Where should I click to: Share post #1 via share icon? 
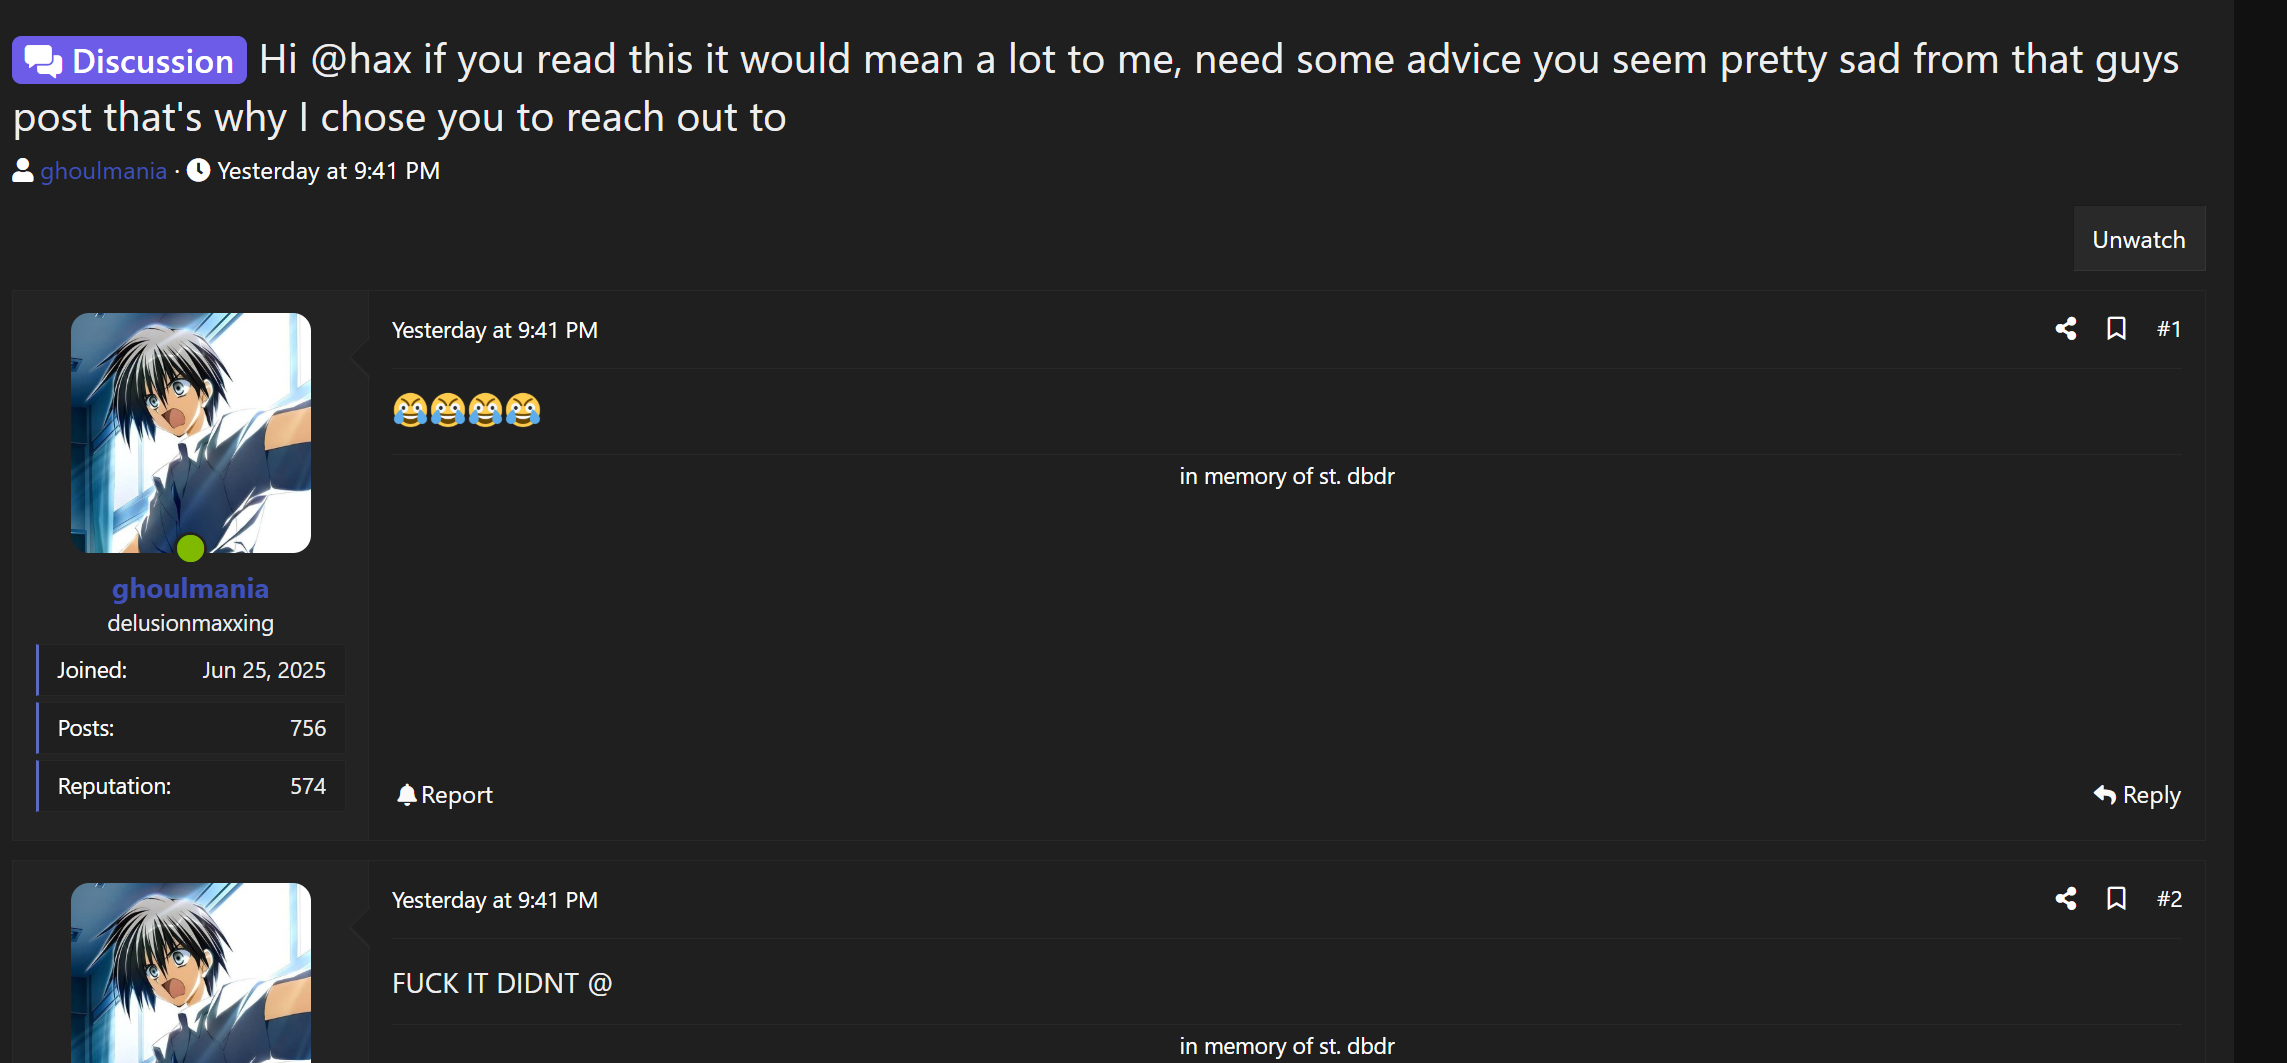(x=2066, y=329)
